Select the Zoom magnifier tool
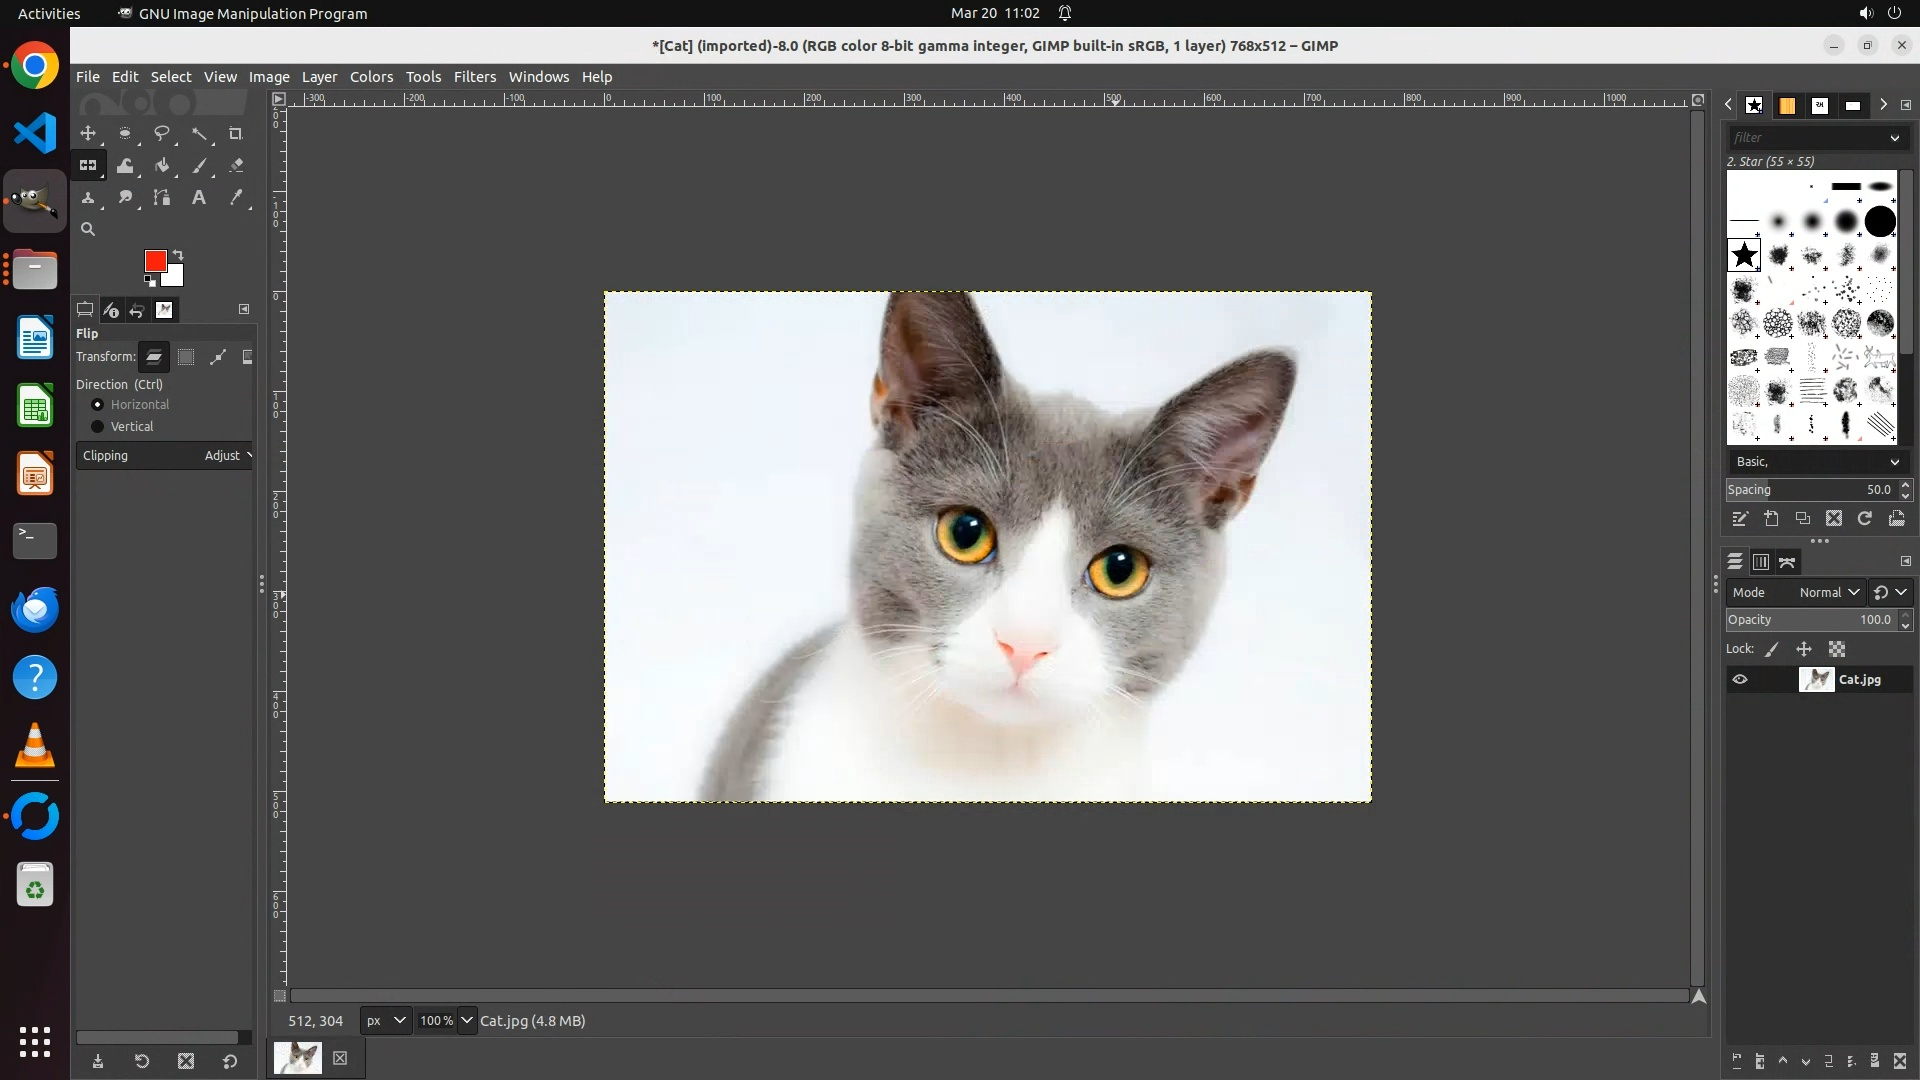Screen dimensions: 1920x1080 [x=88, y=230]
